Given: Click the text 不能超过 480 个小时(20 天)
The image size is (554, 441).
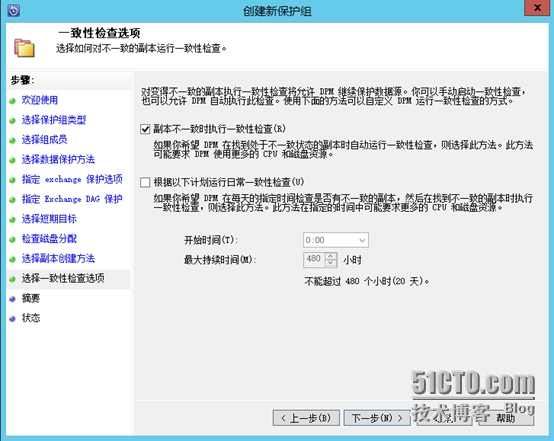Looking at the screenshot, I should tap(367, 281).
